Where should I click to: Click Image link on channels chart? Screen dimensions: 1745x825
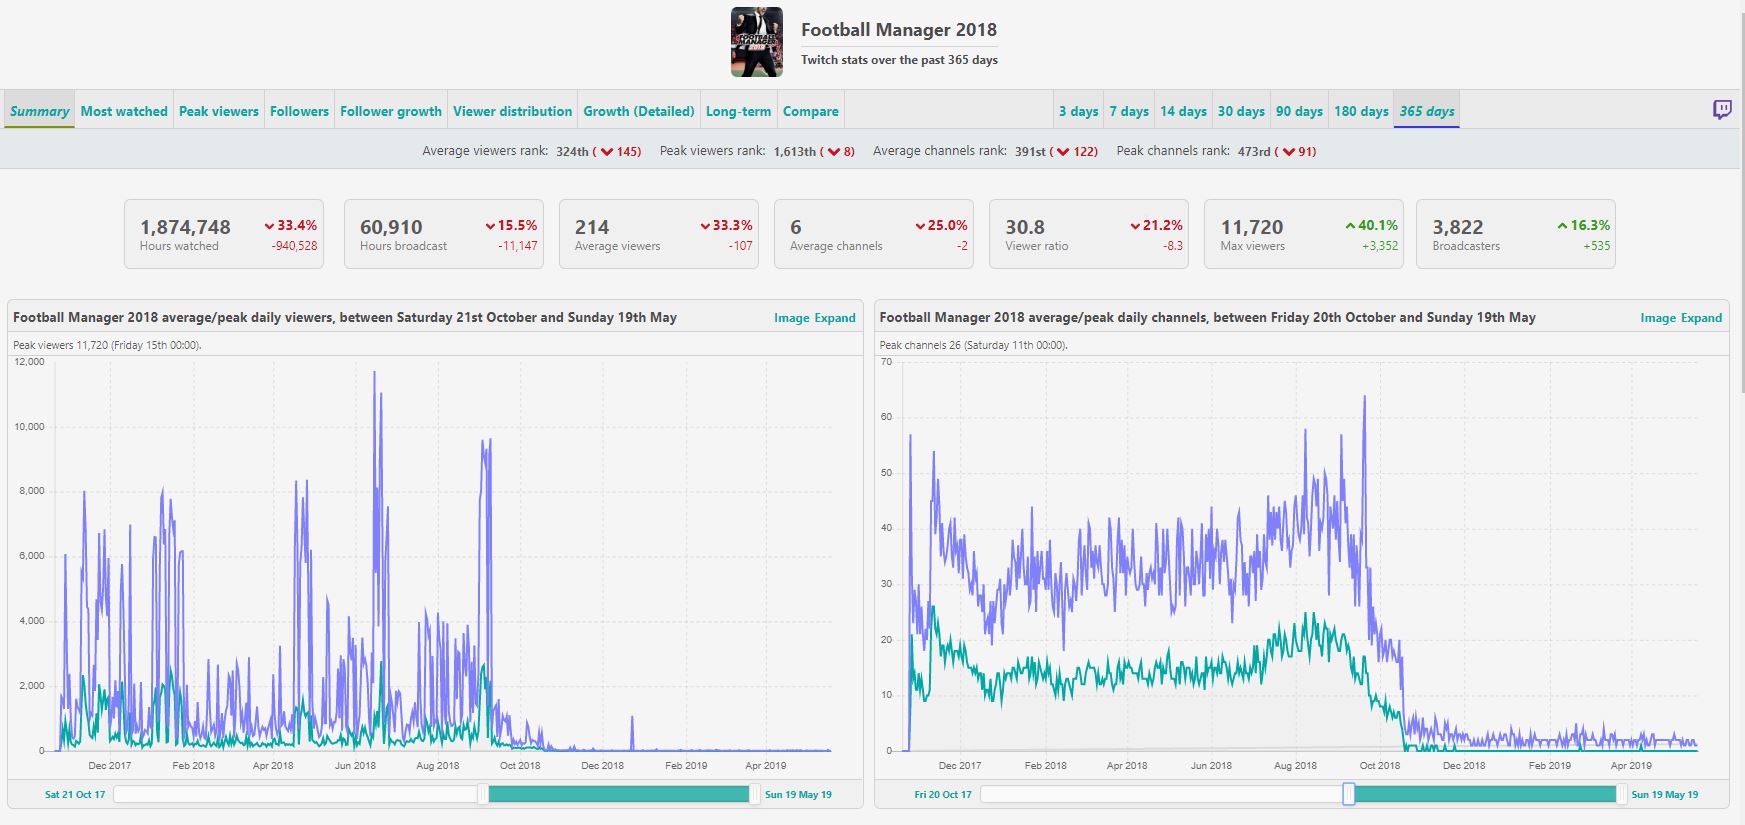1658,318
